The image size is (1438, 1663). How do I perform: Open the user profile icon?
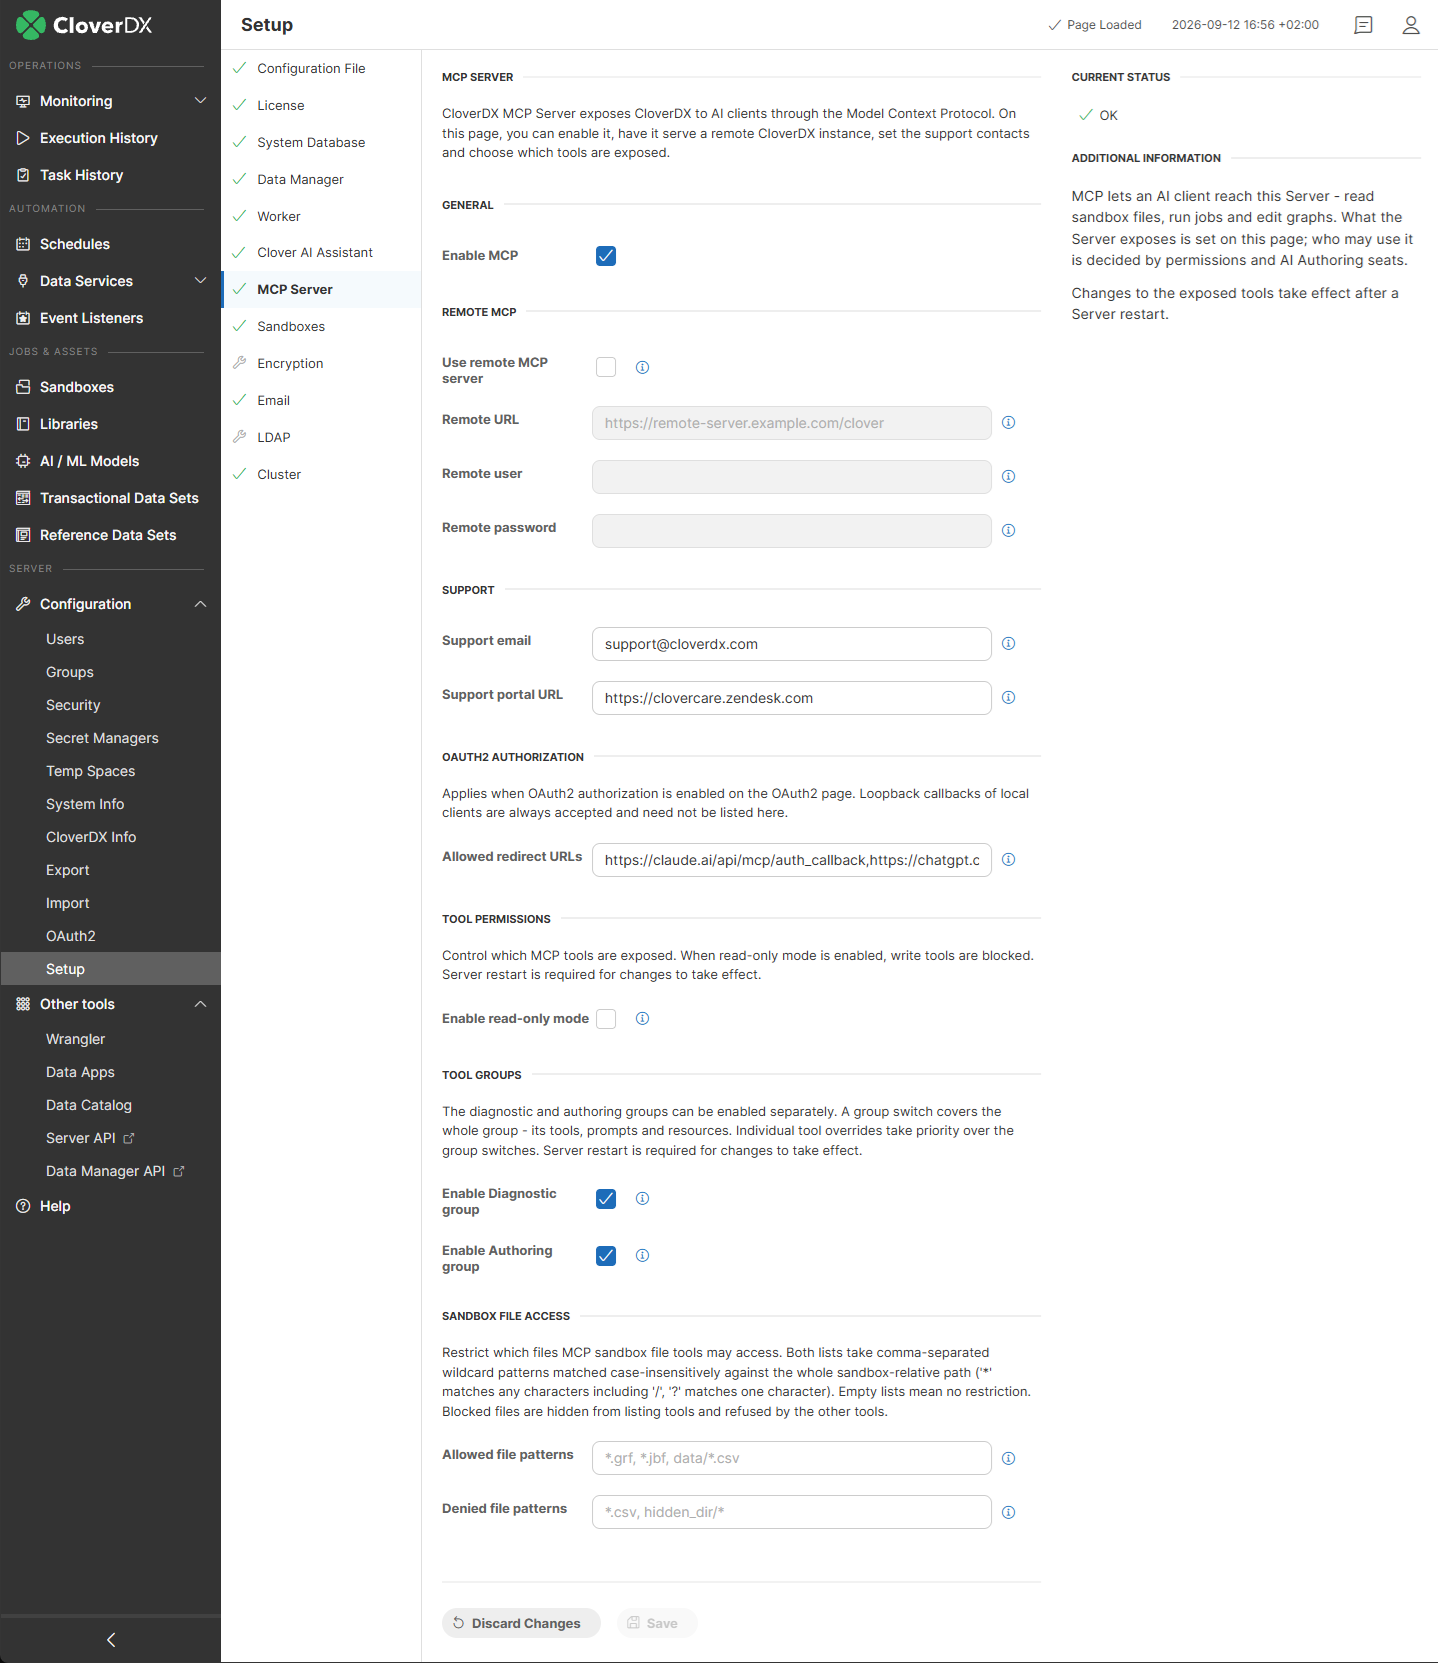pos(1411,25)
